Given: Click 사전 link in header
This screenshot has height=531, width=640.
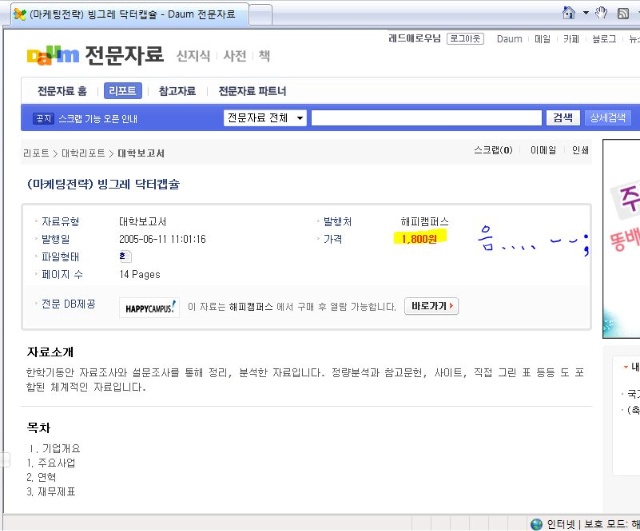Looking at the screenshot, I should coord(235,56).
